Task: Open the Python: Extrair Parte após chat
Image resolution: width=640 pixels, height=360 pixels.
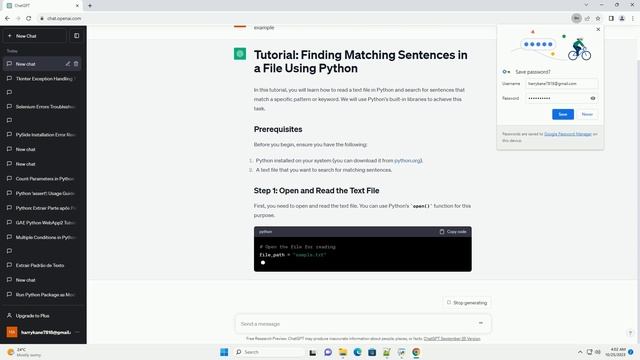Action: (x=42, y=208)
